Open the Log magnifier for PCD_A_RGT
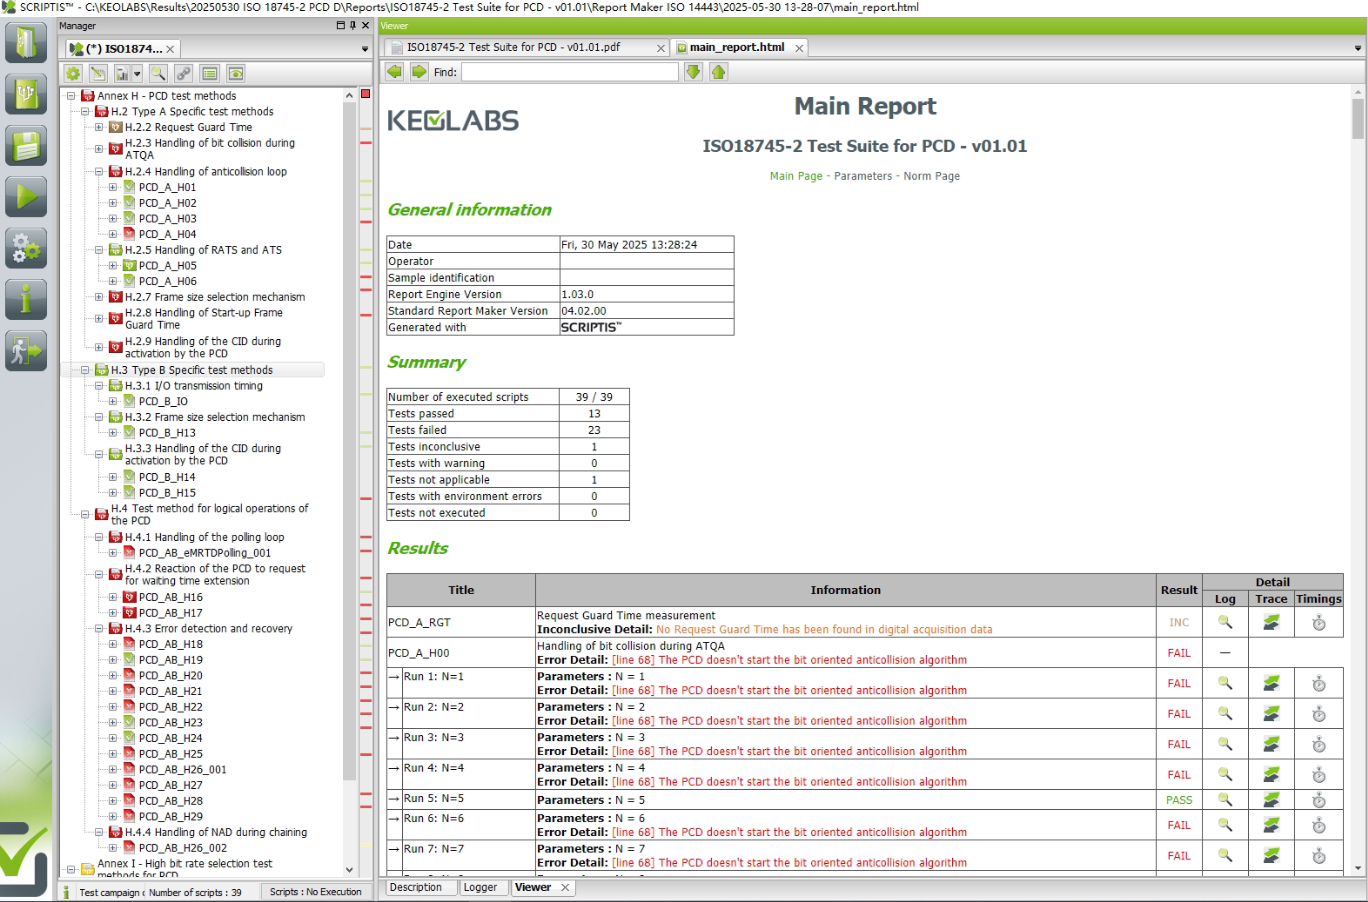1368x902 pixels. point(1224,622)
